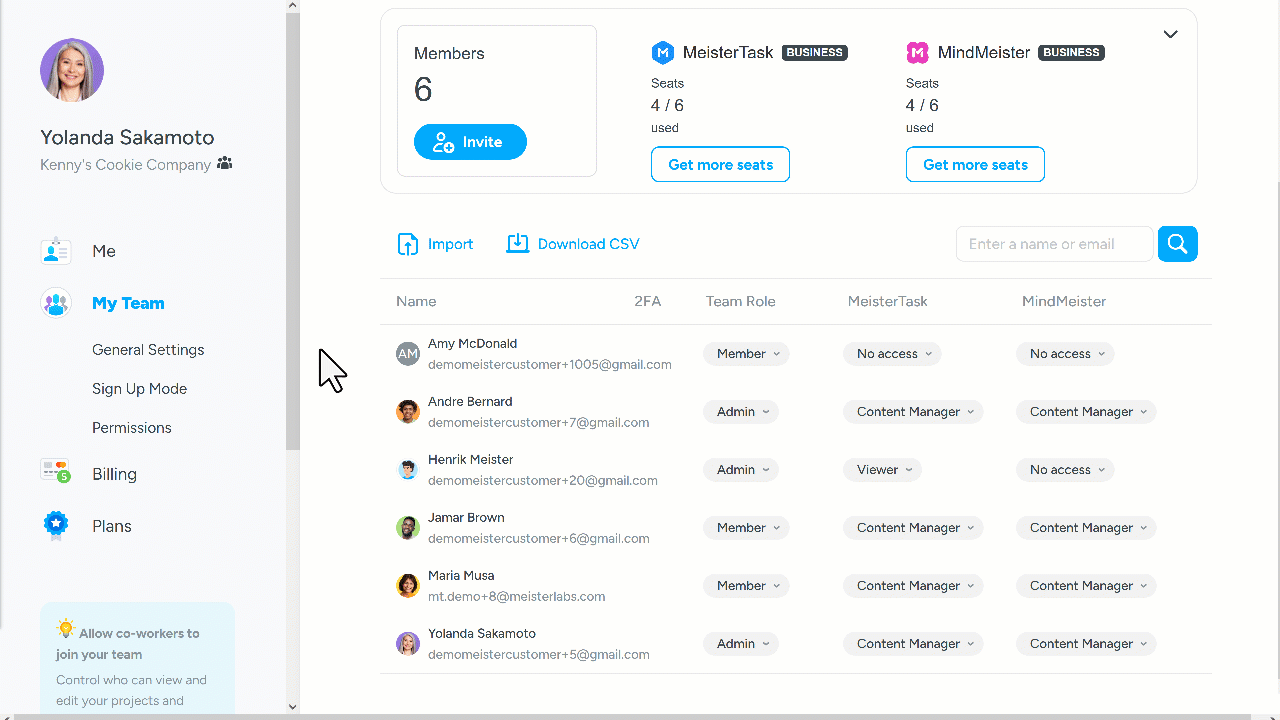Open Yolanda Sakamoto's MindMeister role dropdown
This screenshot has width=1280, height=720.
click(1086, 643)
